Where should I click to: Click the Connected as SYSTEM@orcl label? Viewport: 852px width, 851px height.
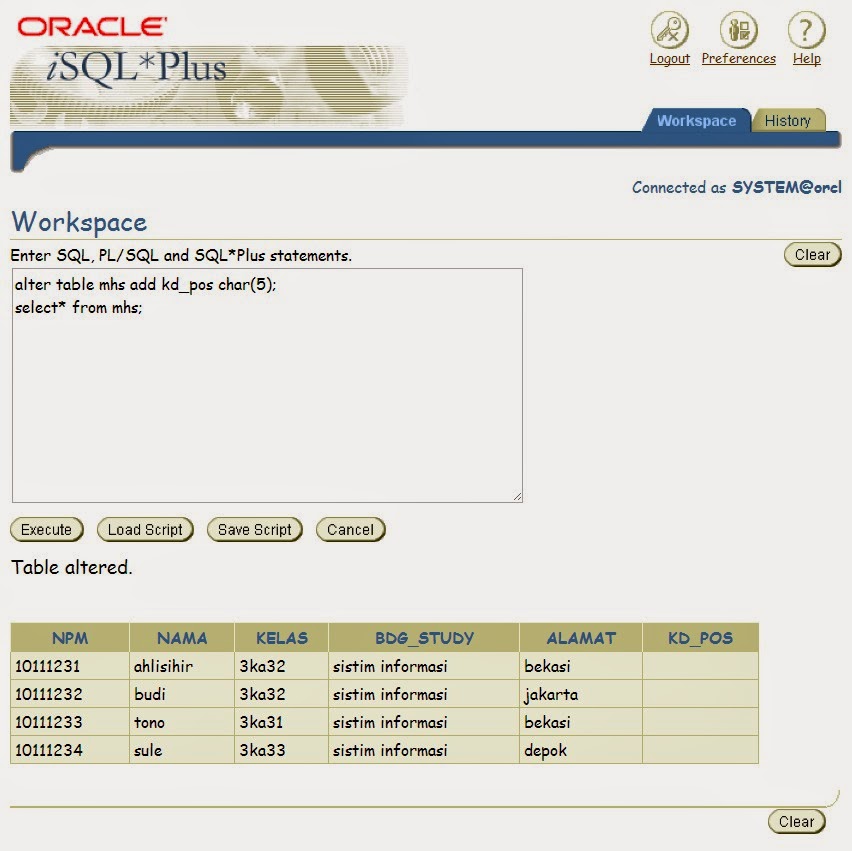(737, 187)
